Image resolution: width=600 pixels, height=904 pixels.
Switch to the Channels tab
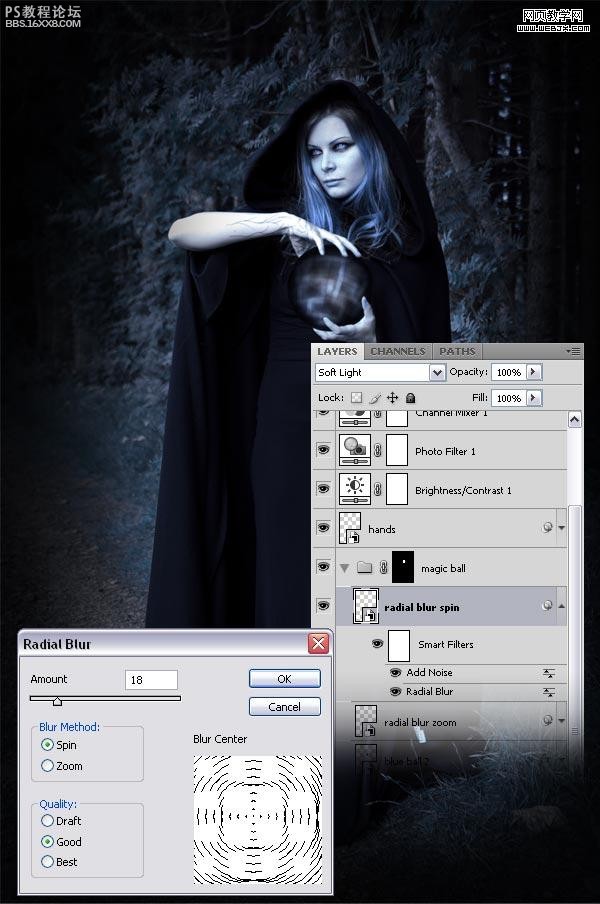pyautogui.click(x=398, y=351)
